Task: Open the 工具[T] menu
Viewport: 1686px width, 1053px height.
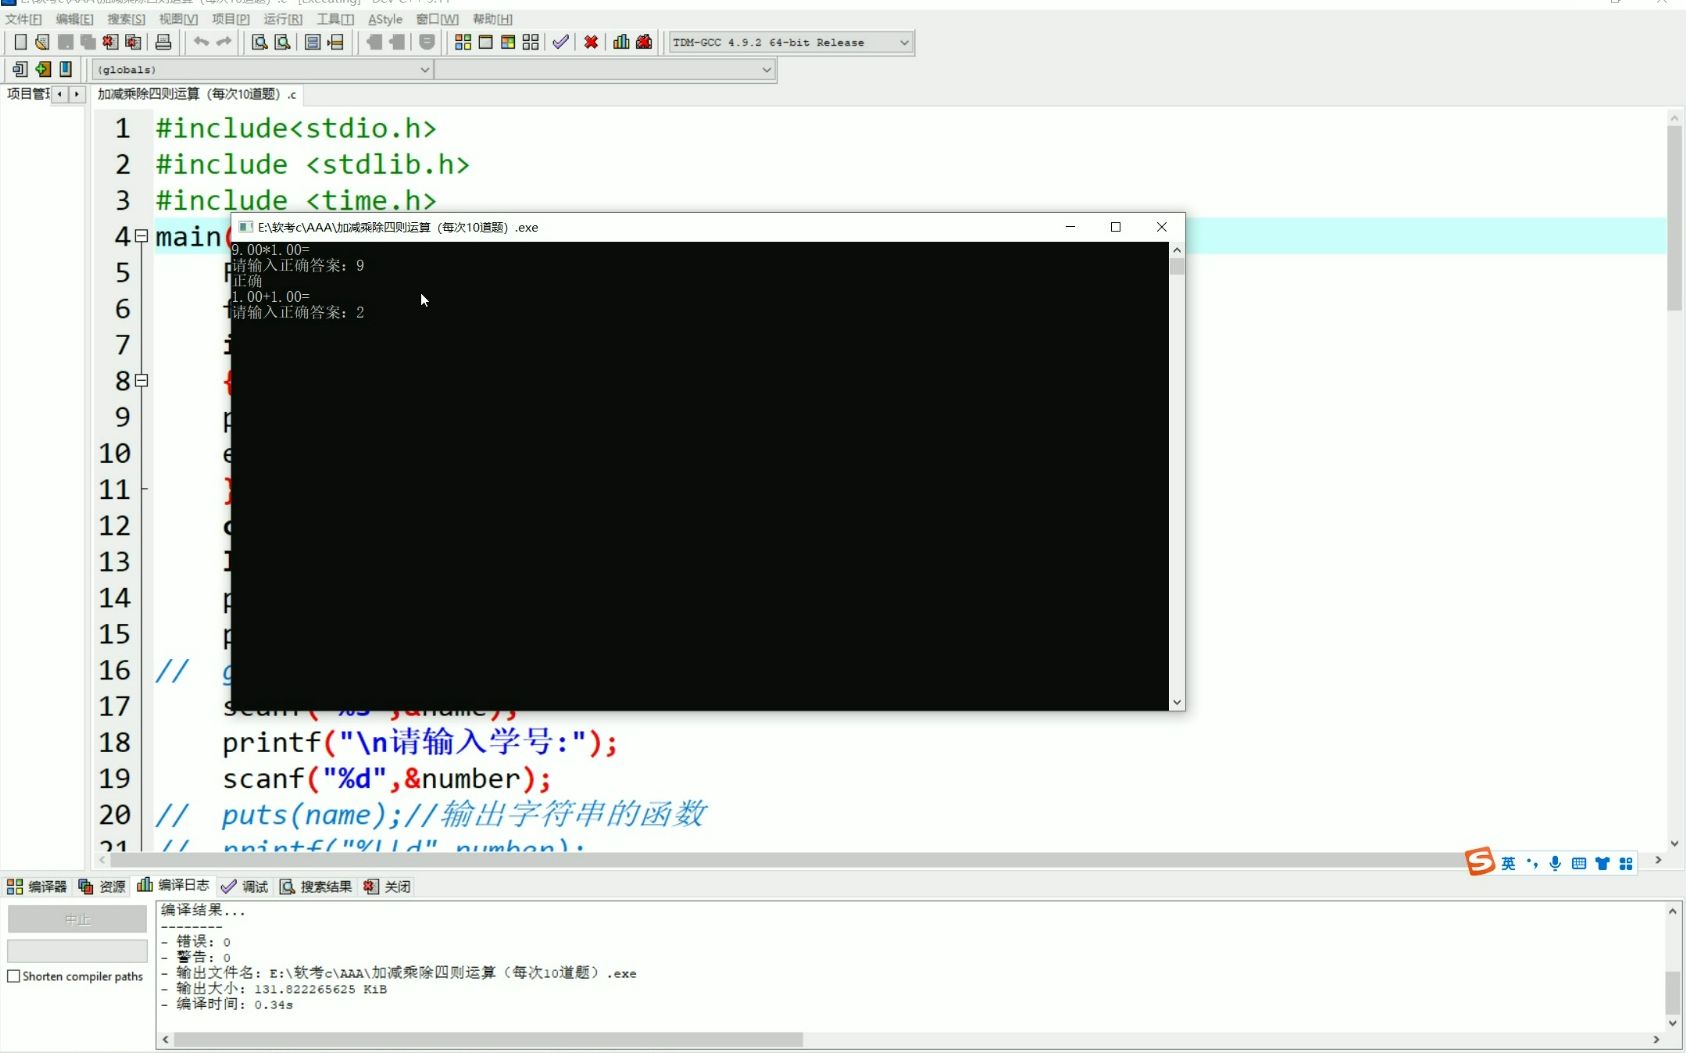Action: (x=335, y=19)
